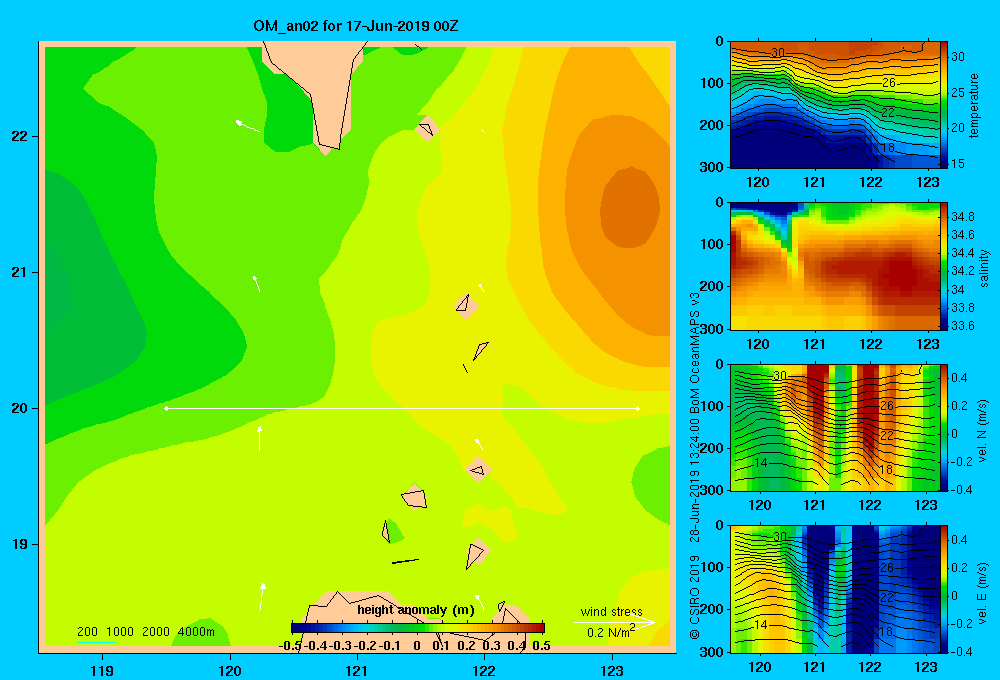Click the 'vel. E (m/s)' label
The width and height of the screenshot is (1000, 680).
pos(983,593)
